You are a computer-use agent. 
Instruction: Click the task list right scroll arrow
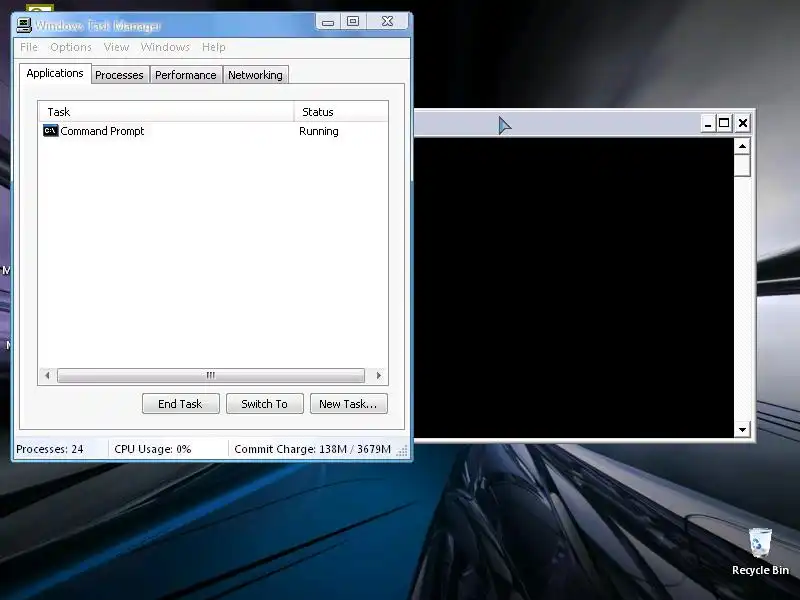point(378,376)
